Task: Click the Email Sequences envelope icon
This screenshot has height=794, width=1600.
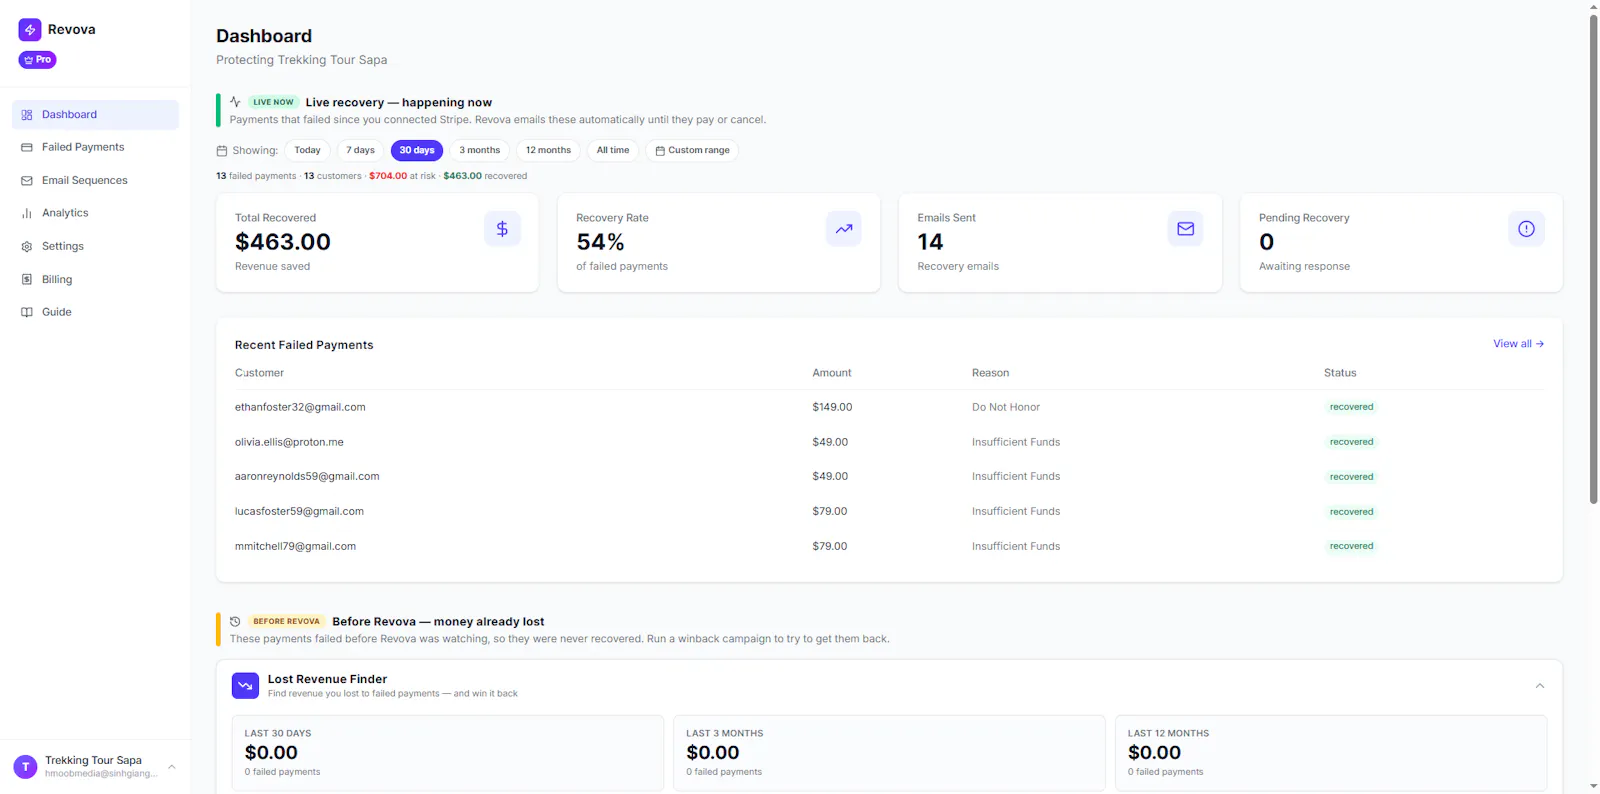Action: [27, 181]
